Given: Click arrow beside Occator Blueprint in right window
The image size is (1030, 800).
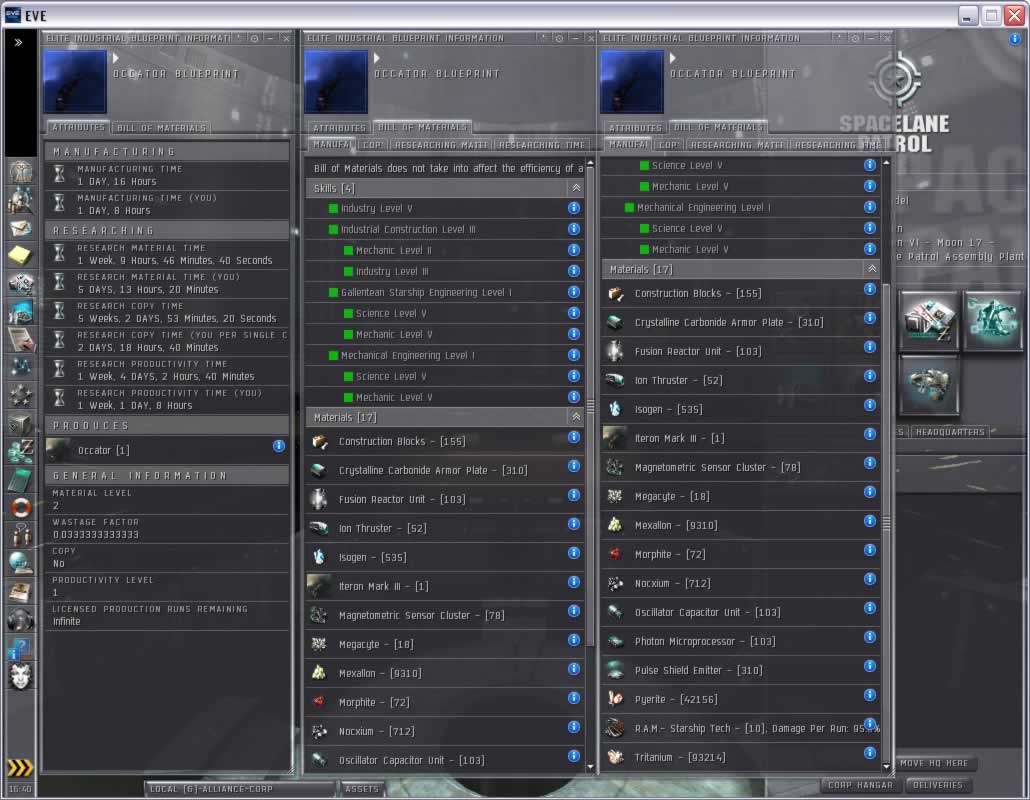Looking at the screenshot, I should click(673, 58).
